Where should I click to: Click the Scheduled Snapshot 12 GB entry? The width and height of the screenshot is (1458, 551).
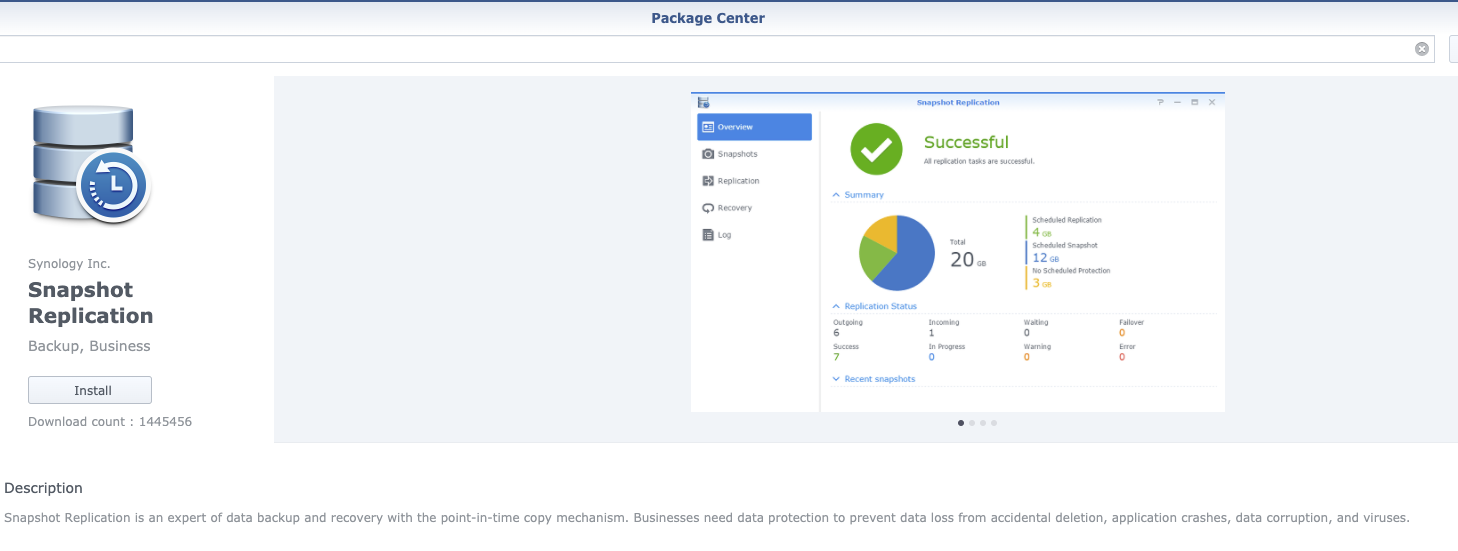tap(1064, 251)
